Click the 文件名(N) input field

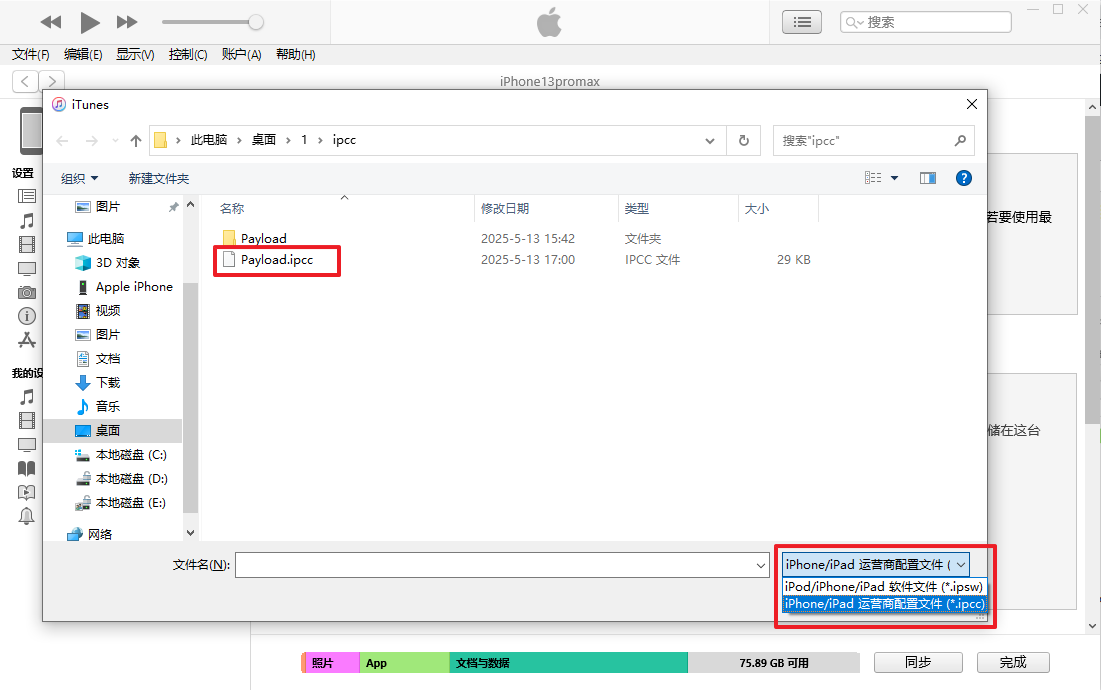tap(495, 565)
